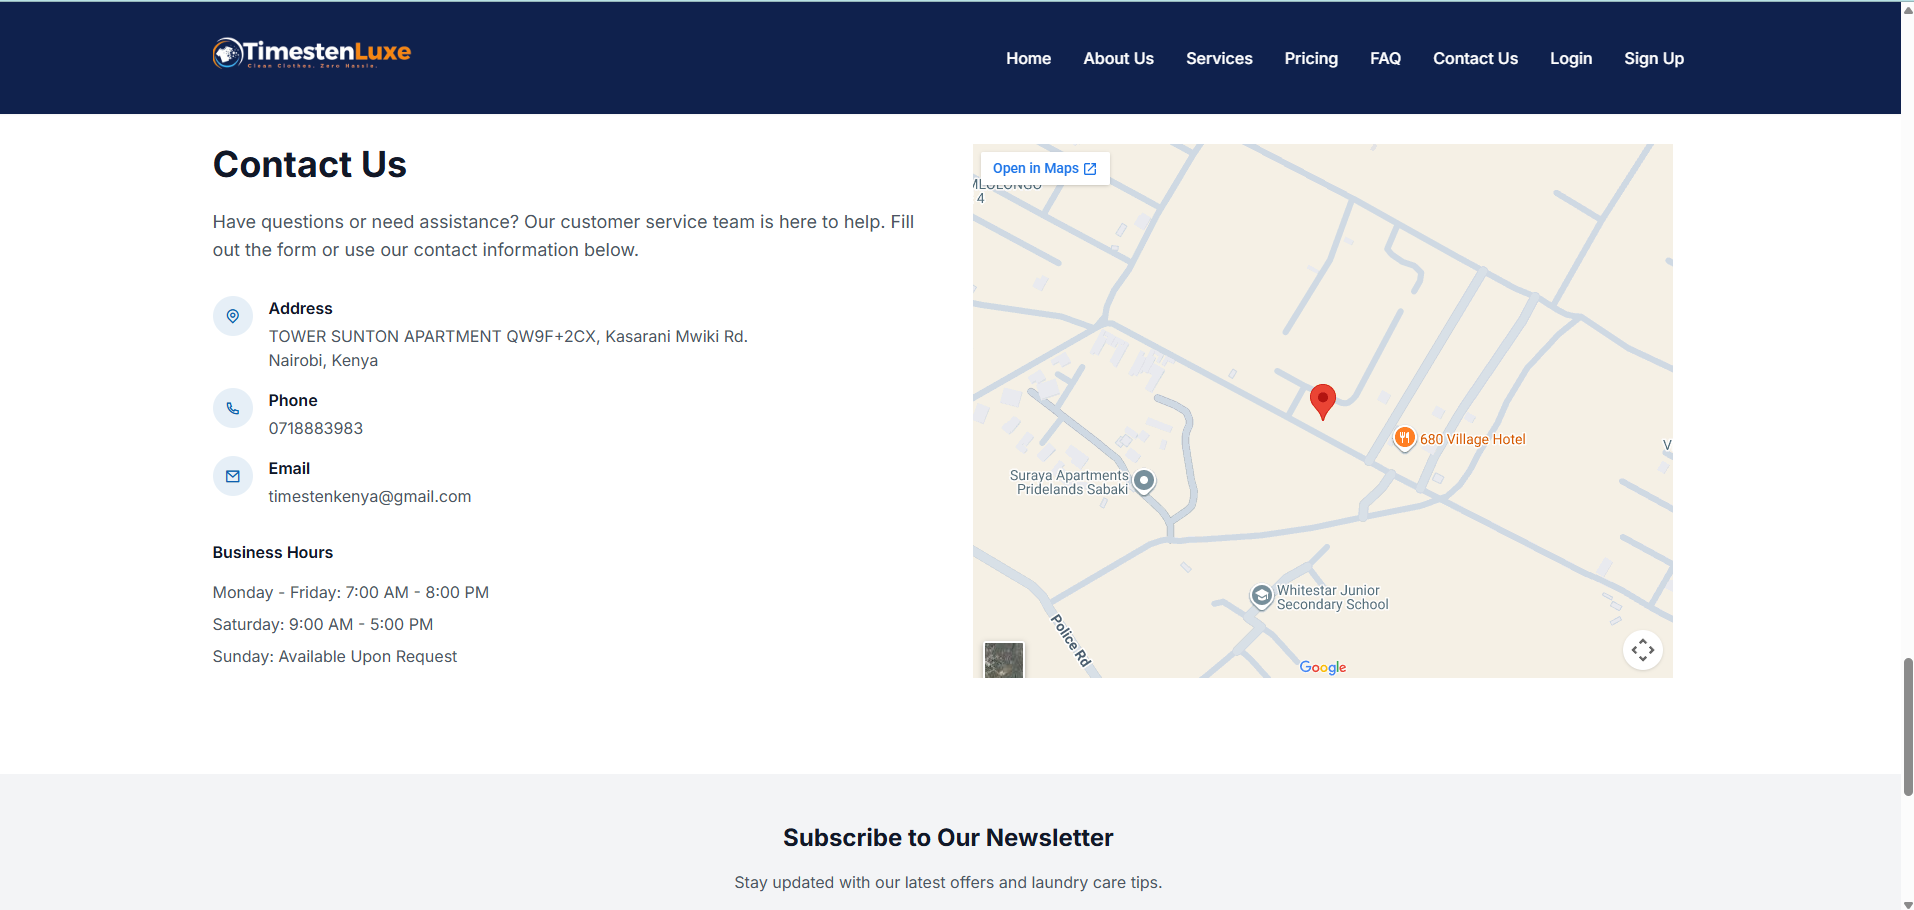Click the Sign Up link
This screenshot has height=910, width=1914.
(1654, 58)
